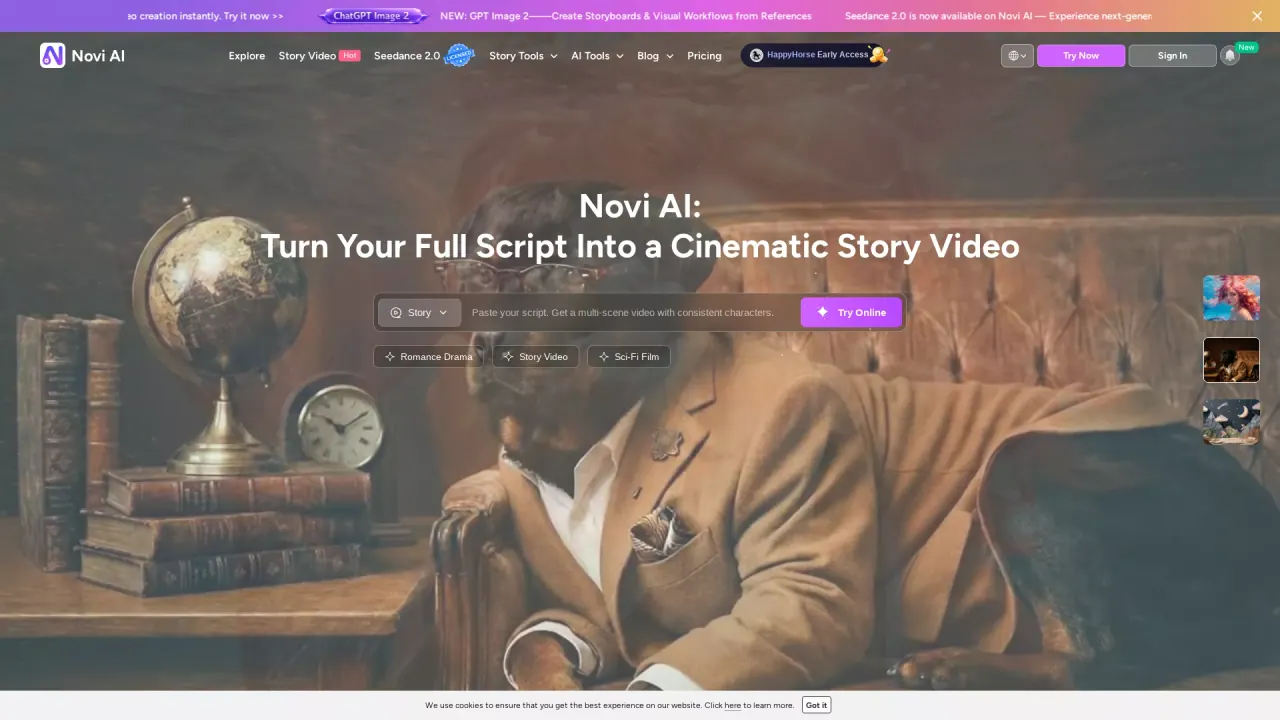This screenshot has width=1280, height=720.
Task: Click the Try Now button
Action: point(1081,56)
